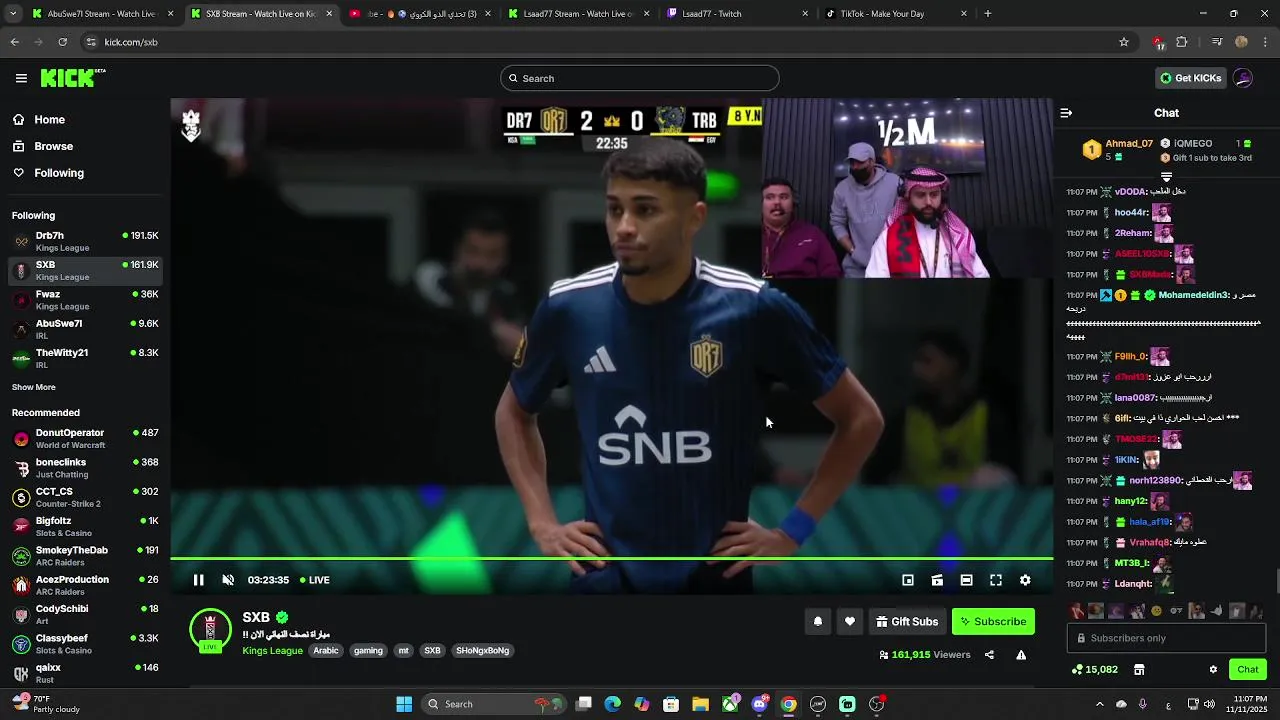The image size is (1280, 720).
Task: Click the site info icon in address bar
Action: point(91,42)
